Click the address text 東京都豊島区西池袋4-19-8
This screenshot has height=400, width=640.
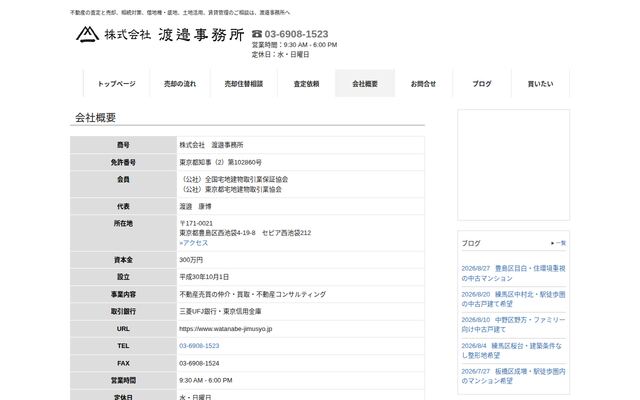click(218, 233)
